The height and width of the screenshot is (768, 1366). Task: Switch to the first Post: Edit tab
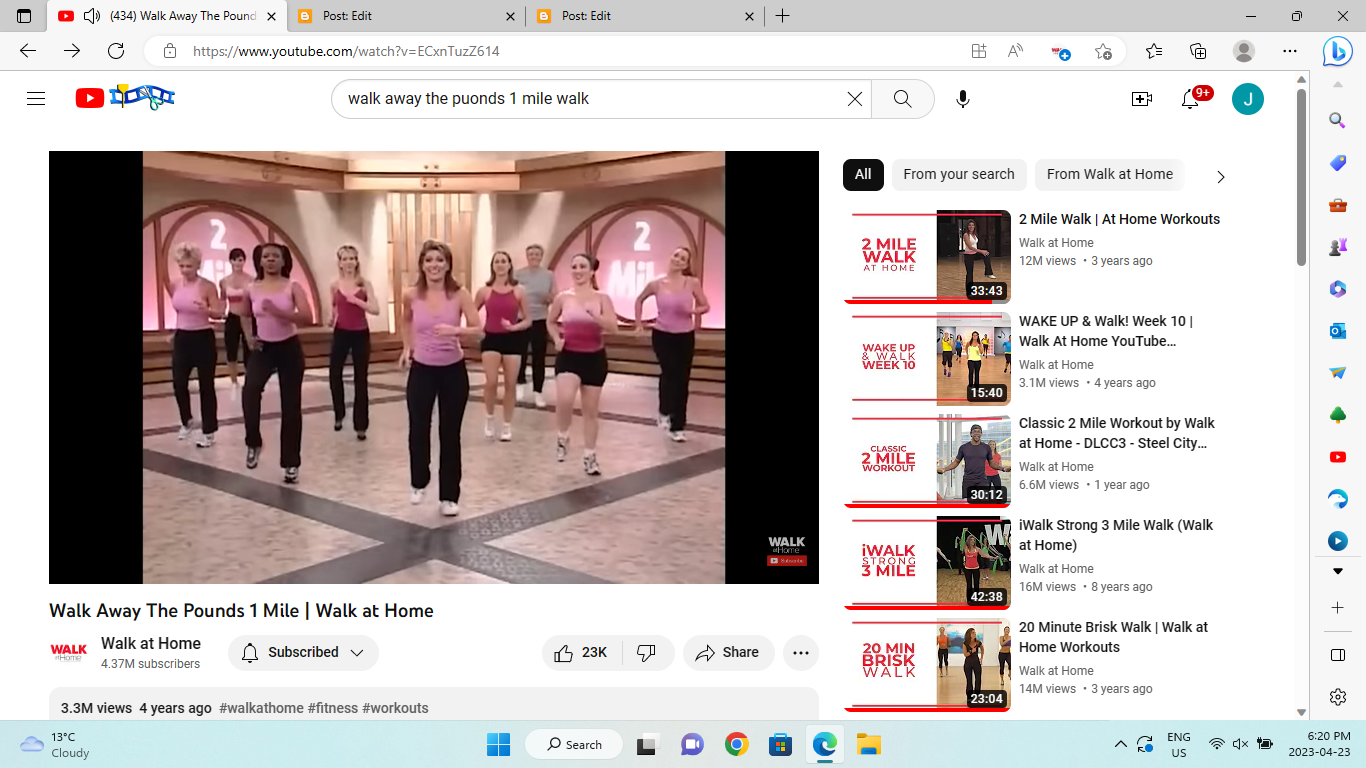[x=405, y=16]
